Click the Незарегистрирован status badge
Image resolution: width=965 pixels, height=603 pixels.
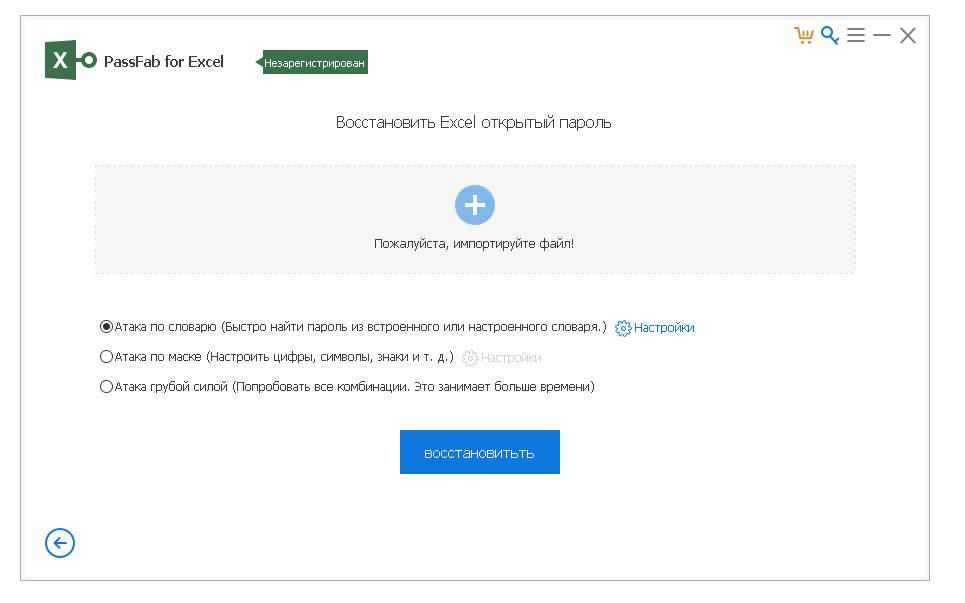click(312, 62)
